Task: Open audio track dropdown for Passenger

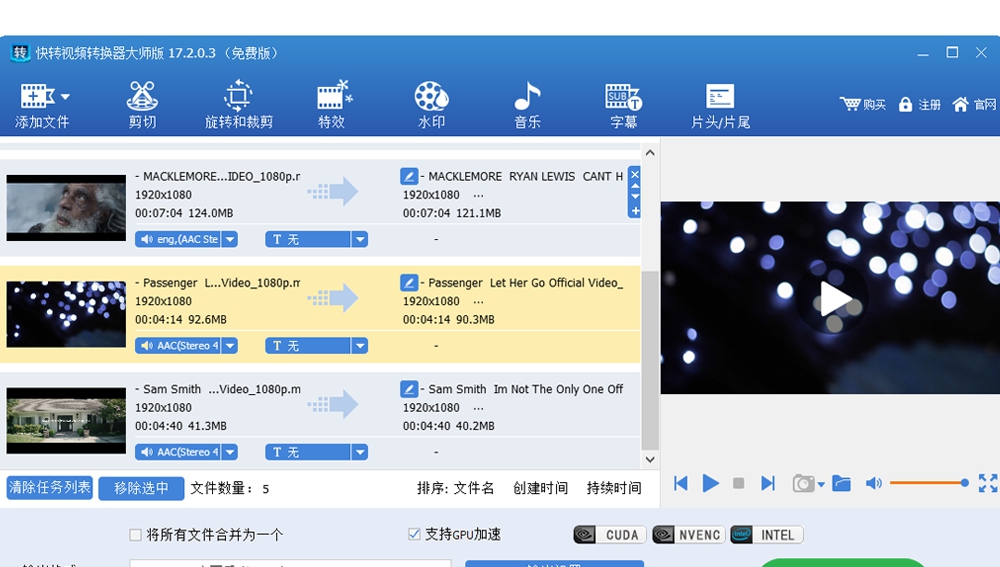Action: click(230, 346)
